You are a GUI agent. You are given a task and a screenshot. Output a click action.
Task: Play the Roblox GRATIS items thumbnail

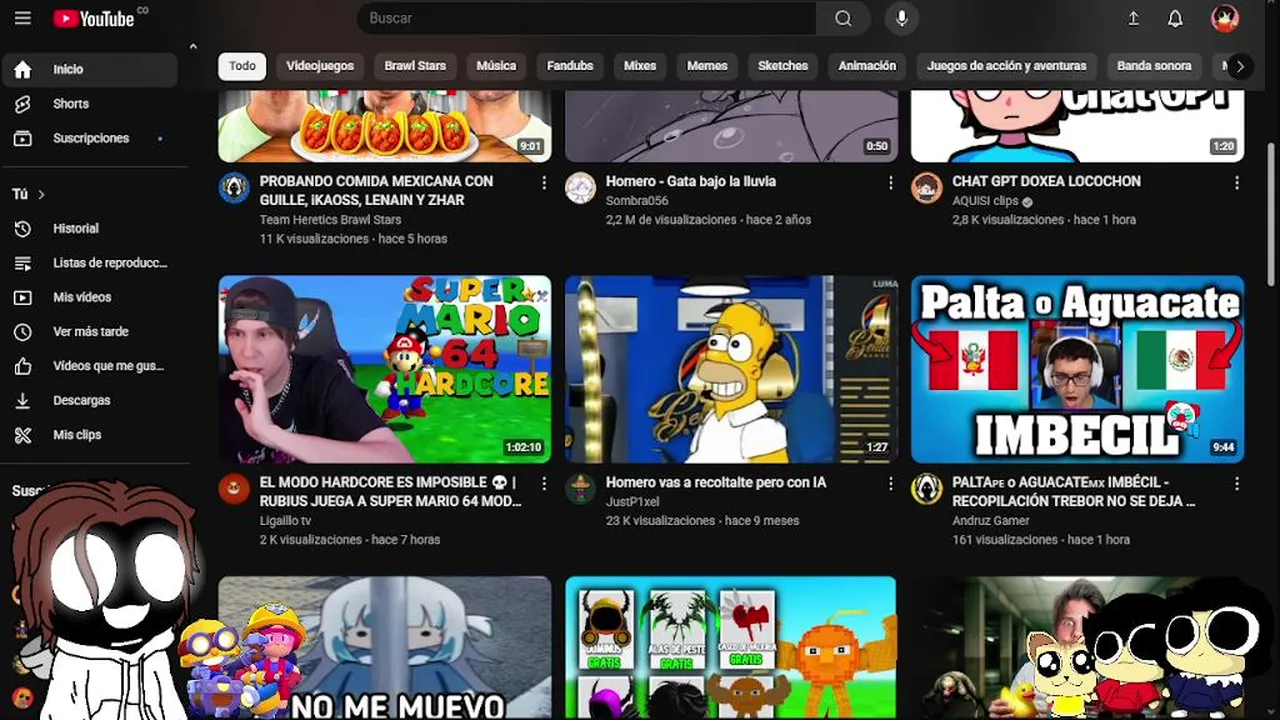pos(731,648)
